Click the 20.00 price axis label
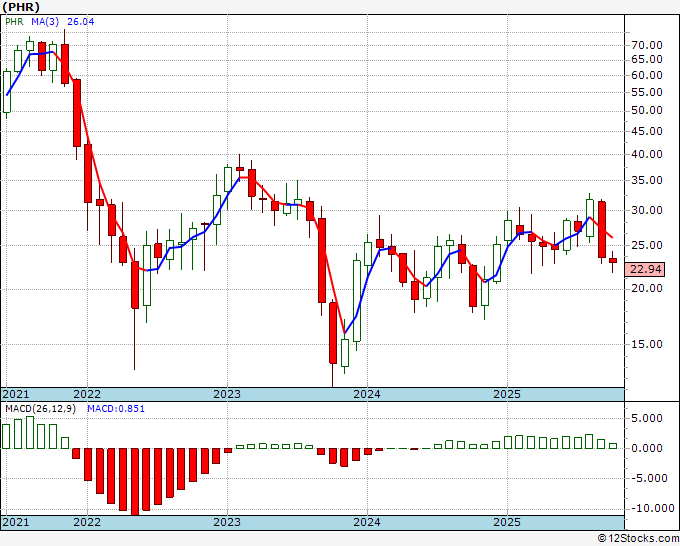This screenshot has width=680, height=546. pyautogui.click(x=647, y=288)
